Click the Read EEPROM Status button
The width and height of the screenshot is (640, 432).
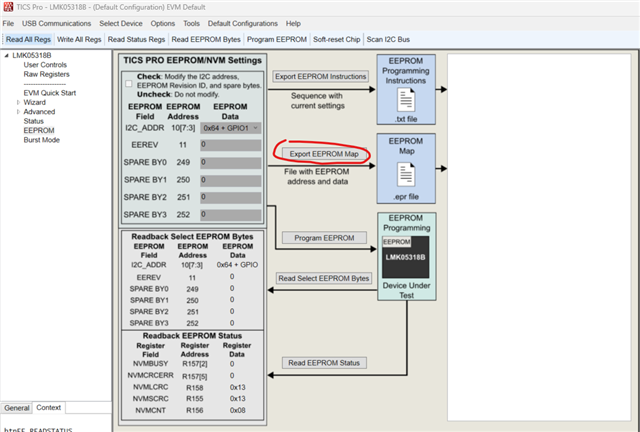[324, 363]
